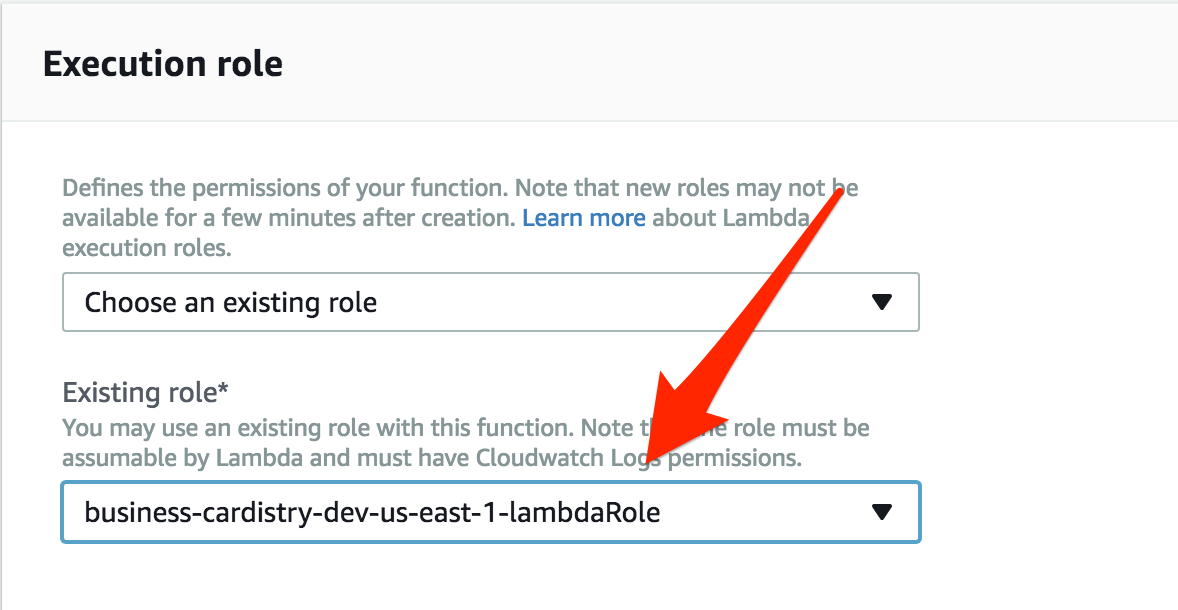Screen dimensions: 1178x610
Task: Click the "Choose an existing role" text
Action: tap(231, 302)
